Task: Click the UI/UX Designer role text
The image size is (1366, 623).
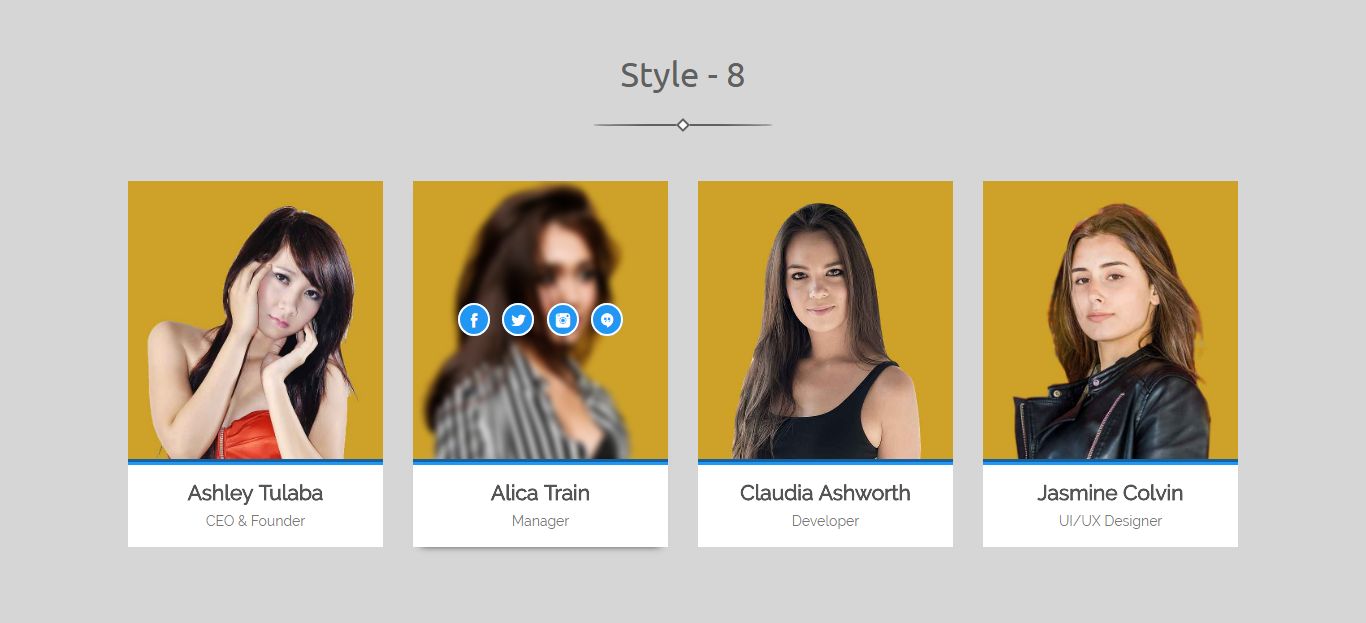Action: (x=1110, y=521)
